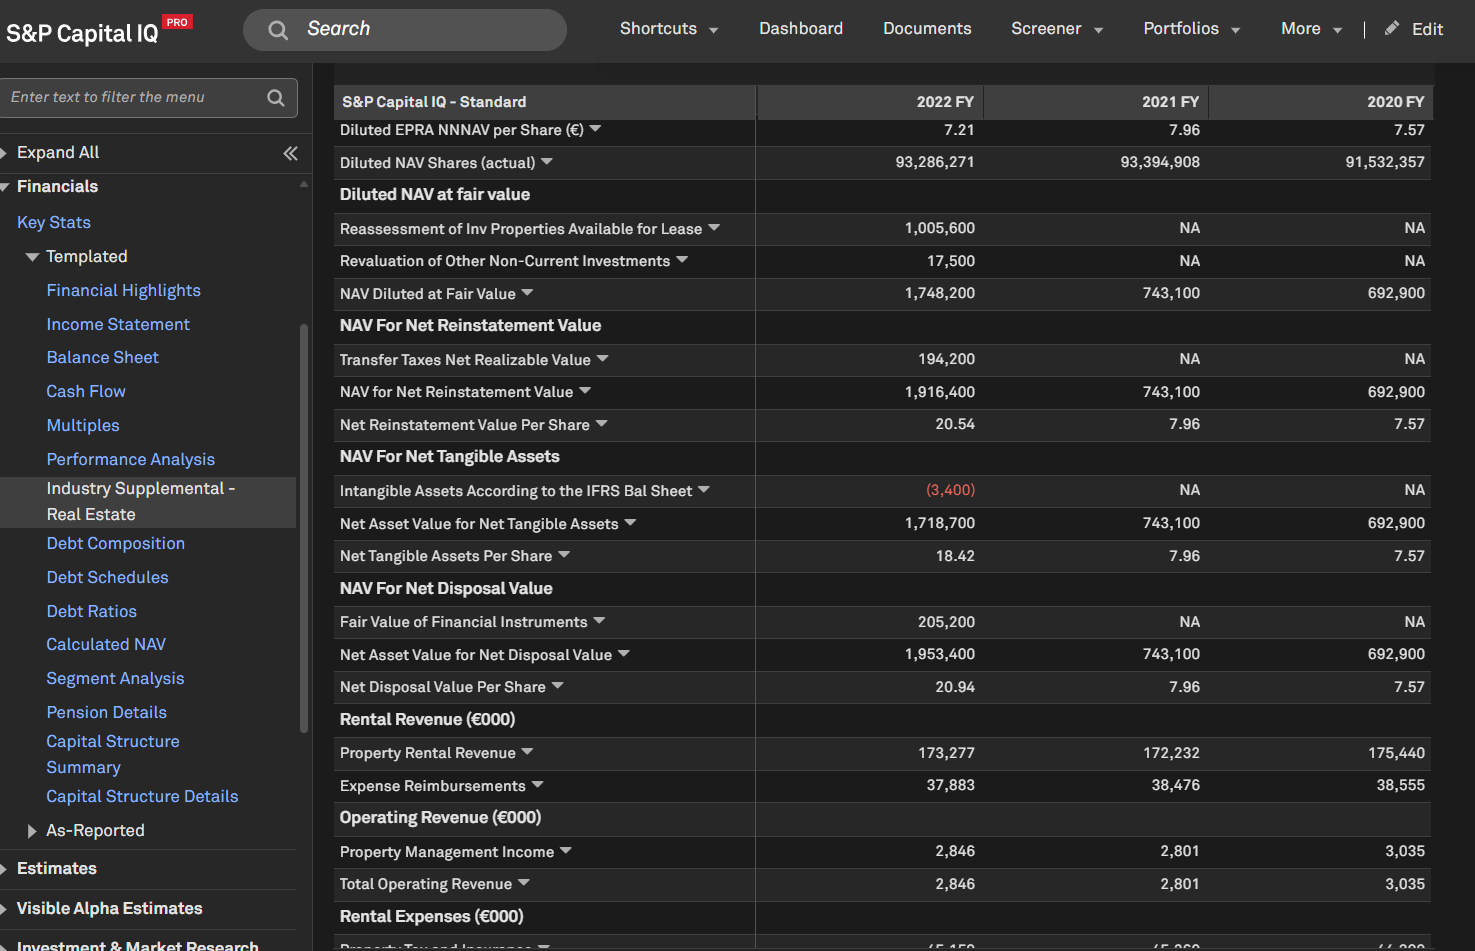Click the menu filter magnifier icon
1475x951 pixels.
click(276, 97)
